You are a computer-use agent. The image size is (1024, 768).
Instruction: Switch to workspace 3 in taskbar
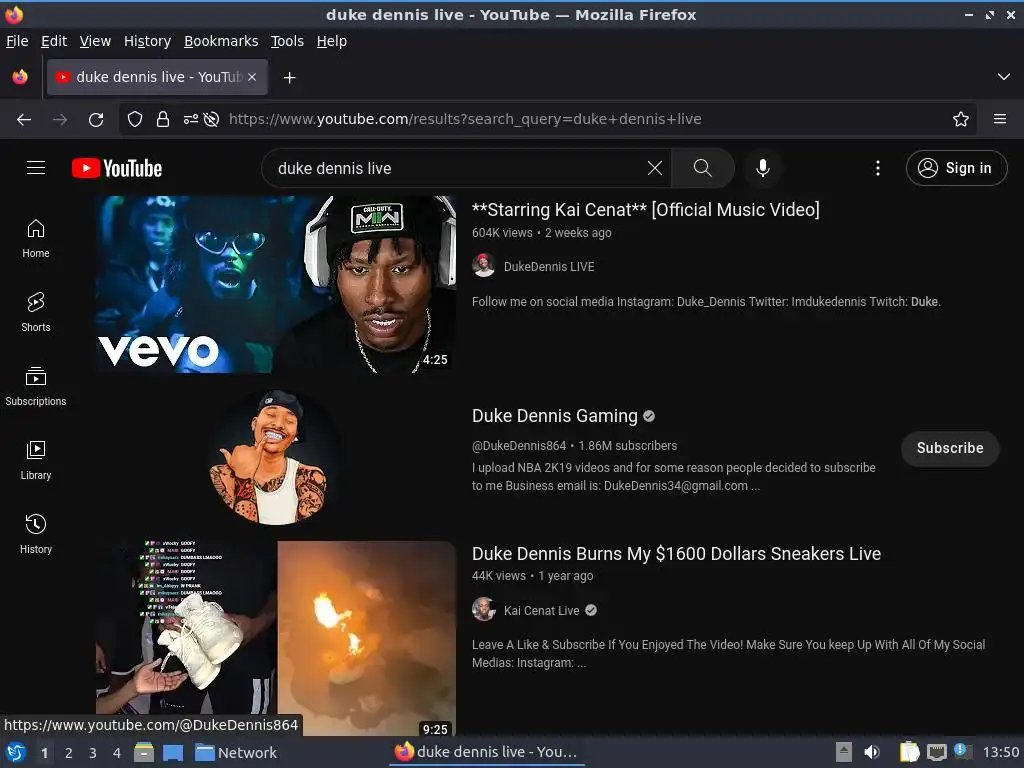93,753
